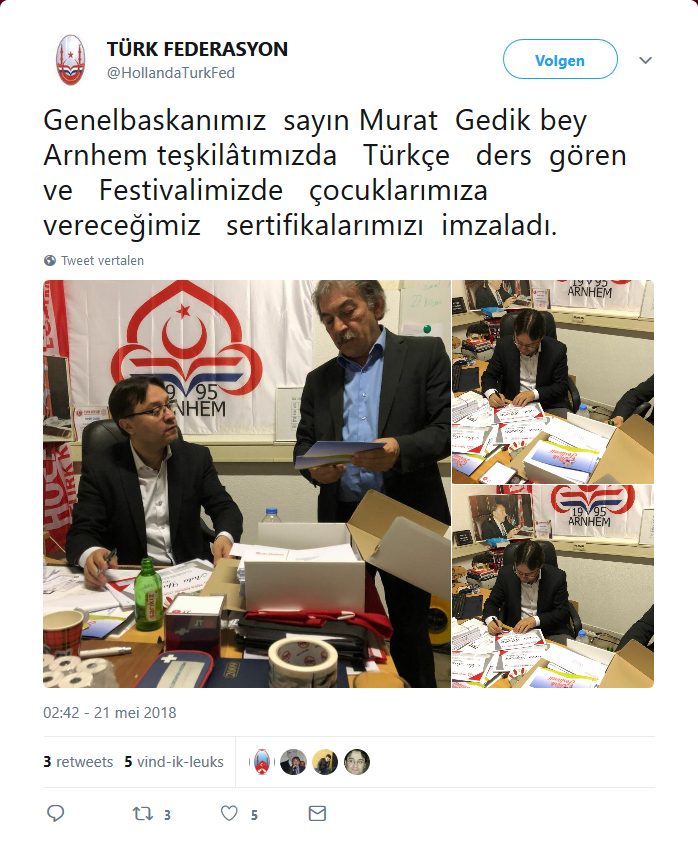Click the envelope direct message icon

(x=317, y=814)
